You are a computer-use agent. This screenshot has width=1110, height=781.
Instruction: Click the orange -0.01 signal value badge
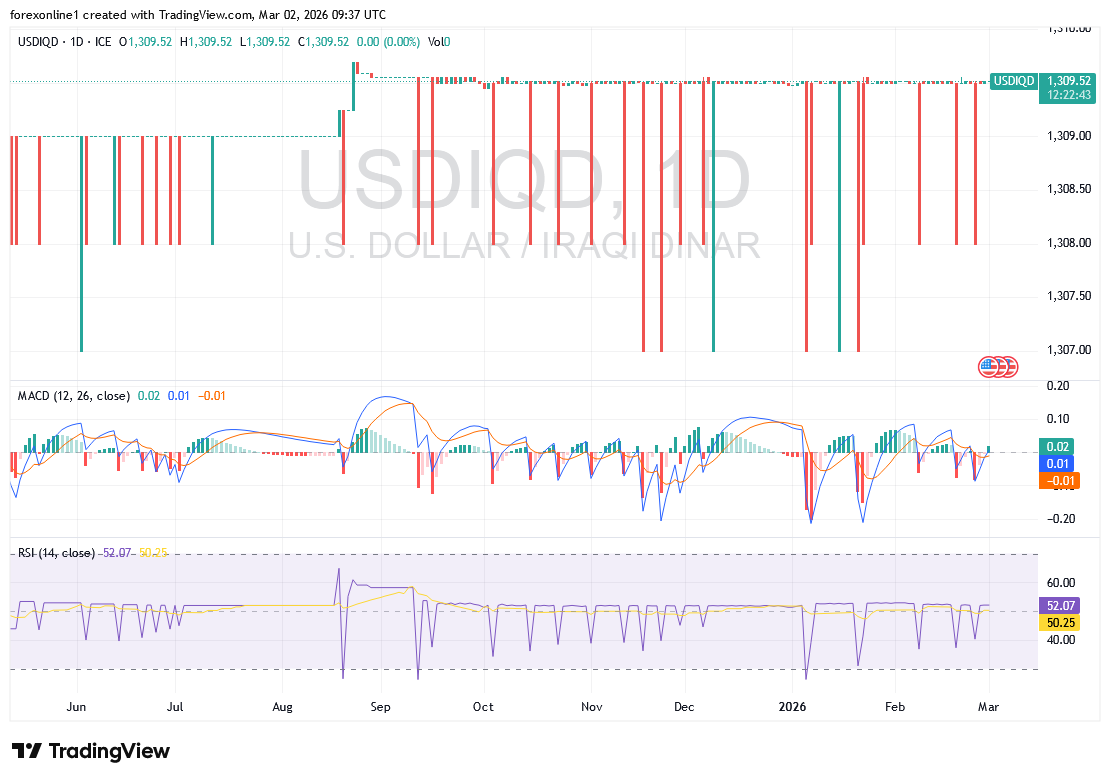pos(1057,481)
